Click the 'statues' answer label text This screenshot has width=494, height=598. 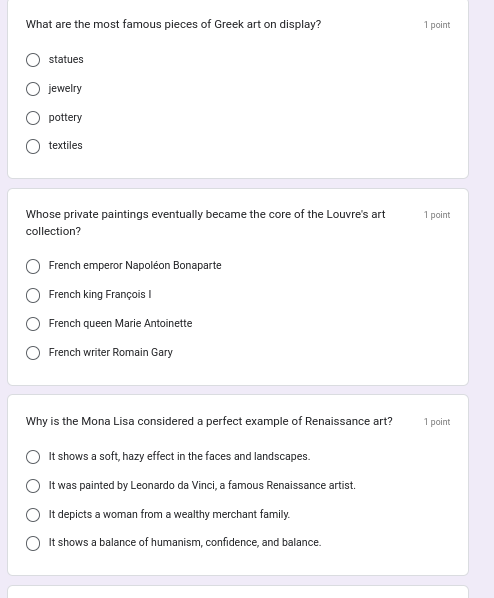point(66,59)
